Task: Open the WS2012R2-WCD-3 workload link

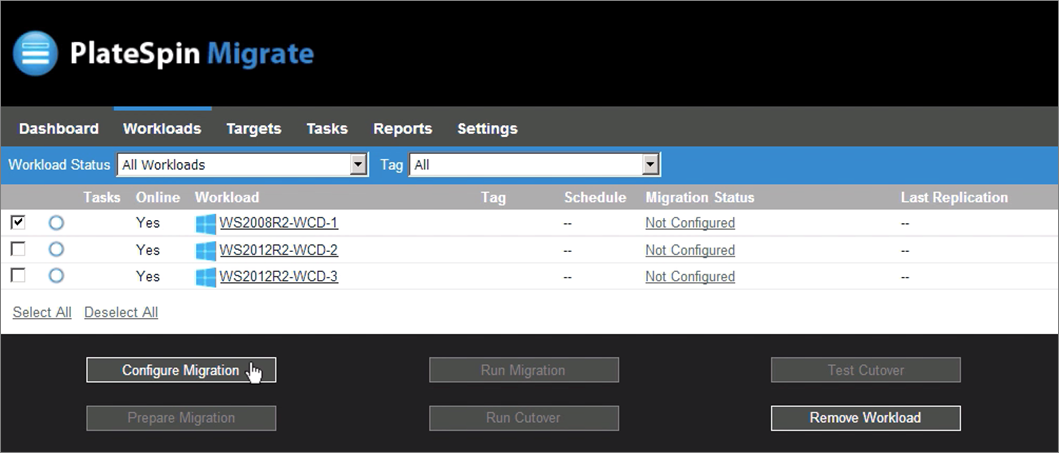Action: point(278,276)
